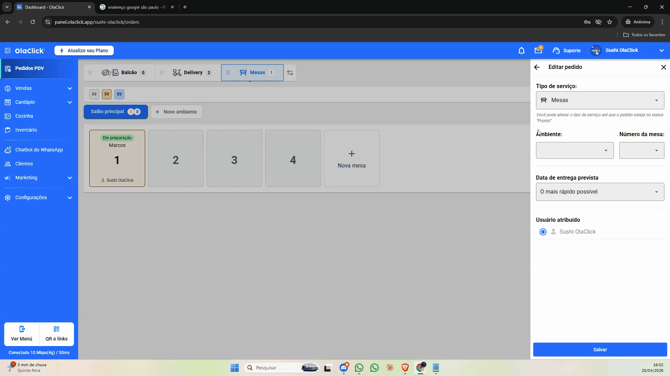Open Número da mesa dropdown

click(642, 150)
